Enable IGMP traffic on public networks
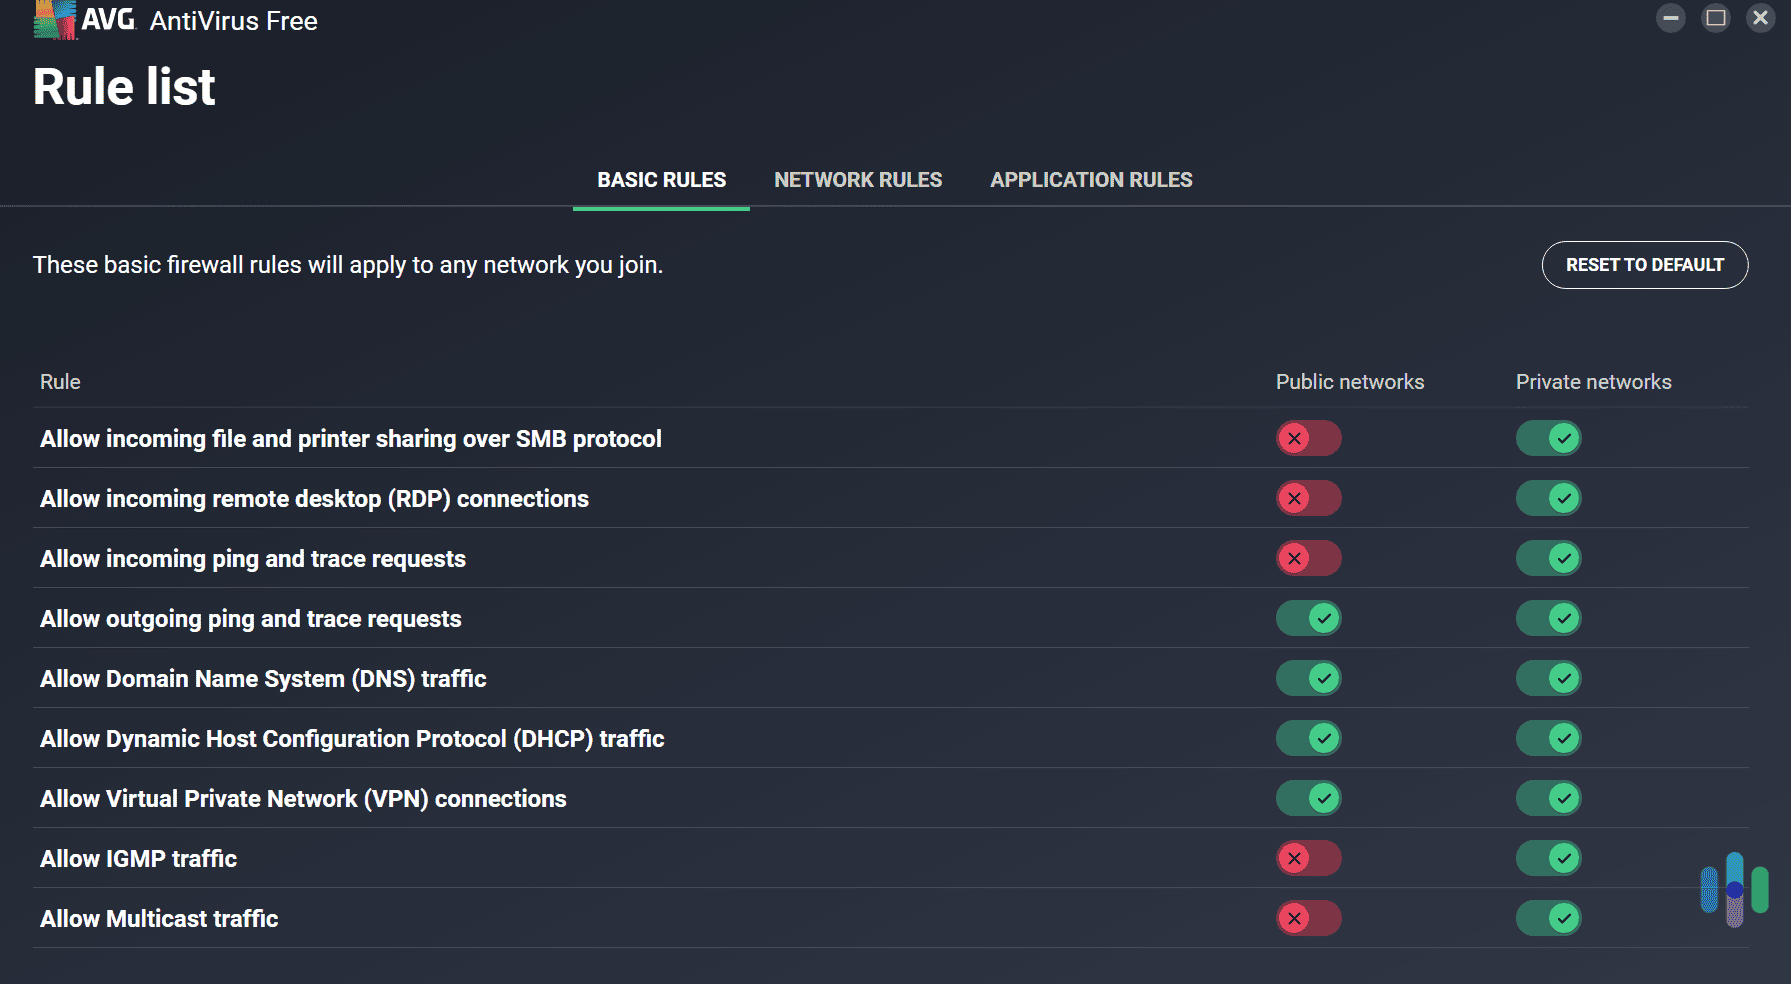The image size is (1791, 984). click(x=1308, y=858)
